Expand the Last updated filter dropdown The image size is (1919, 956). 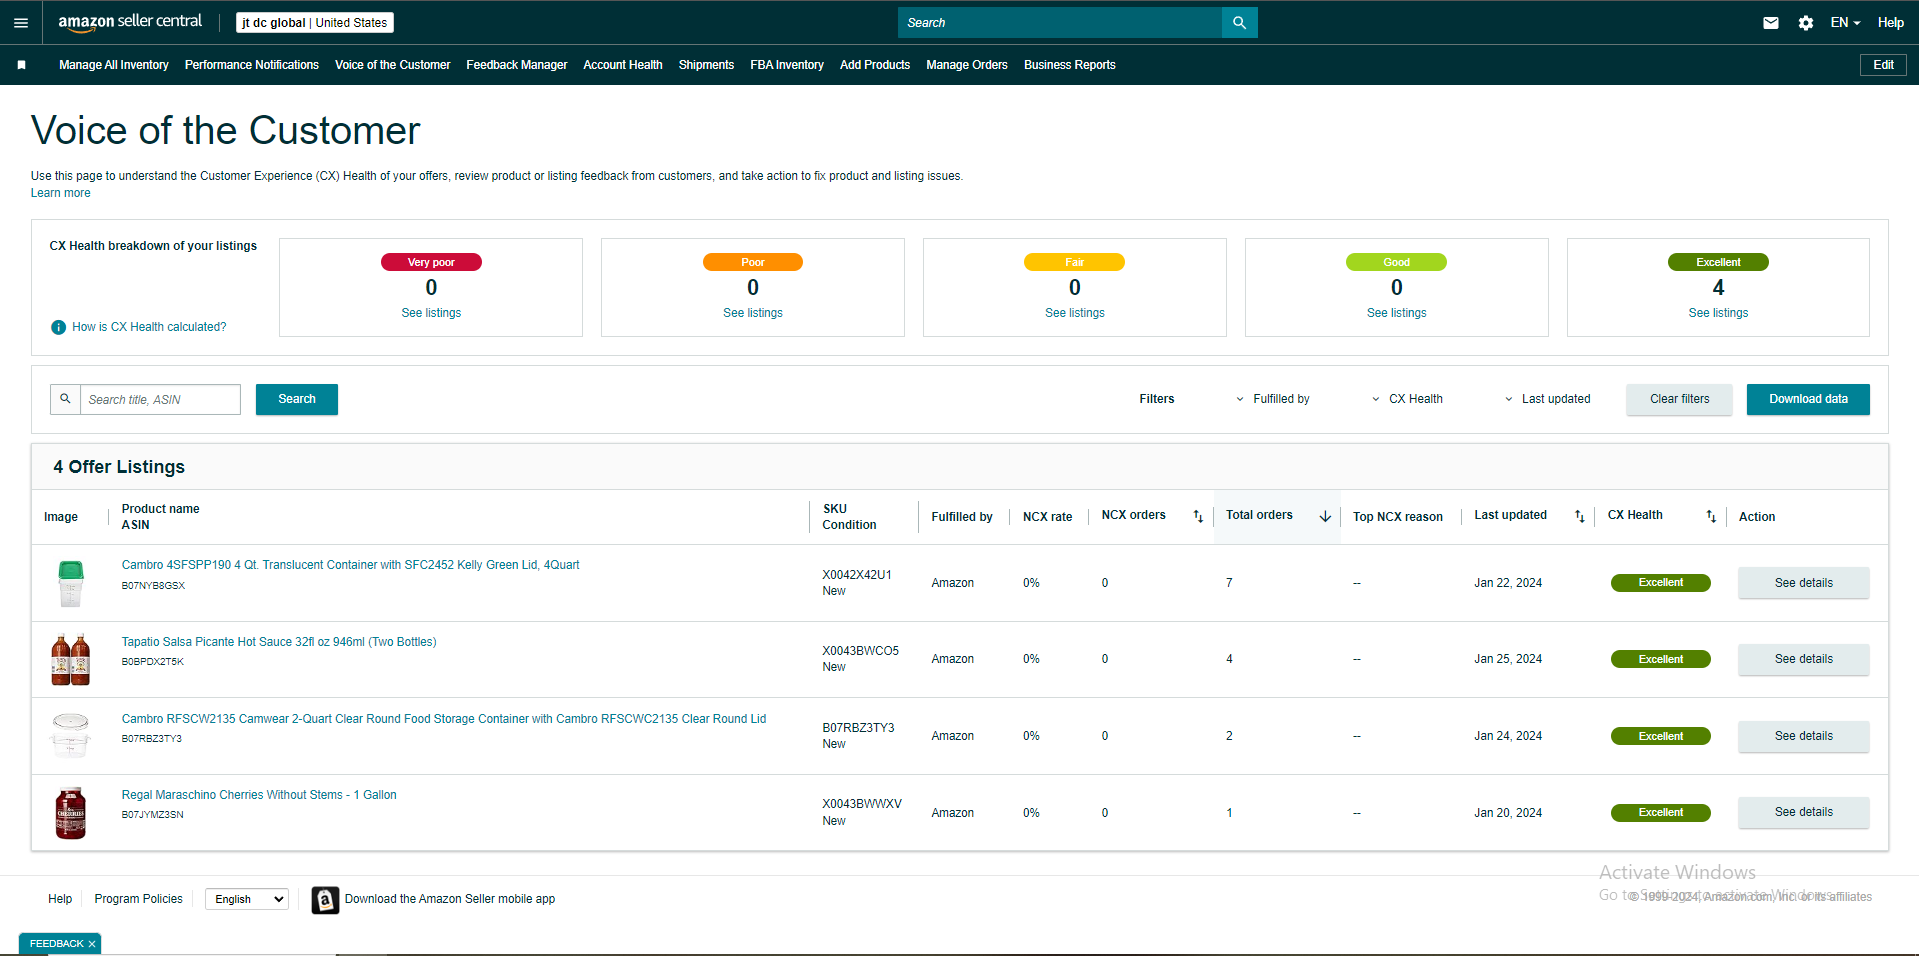pyautogui.click(x=1547, y=399)
